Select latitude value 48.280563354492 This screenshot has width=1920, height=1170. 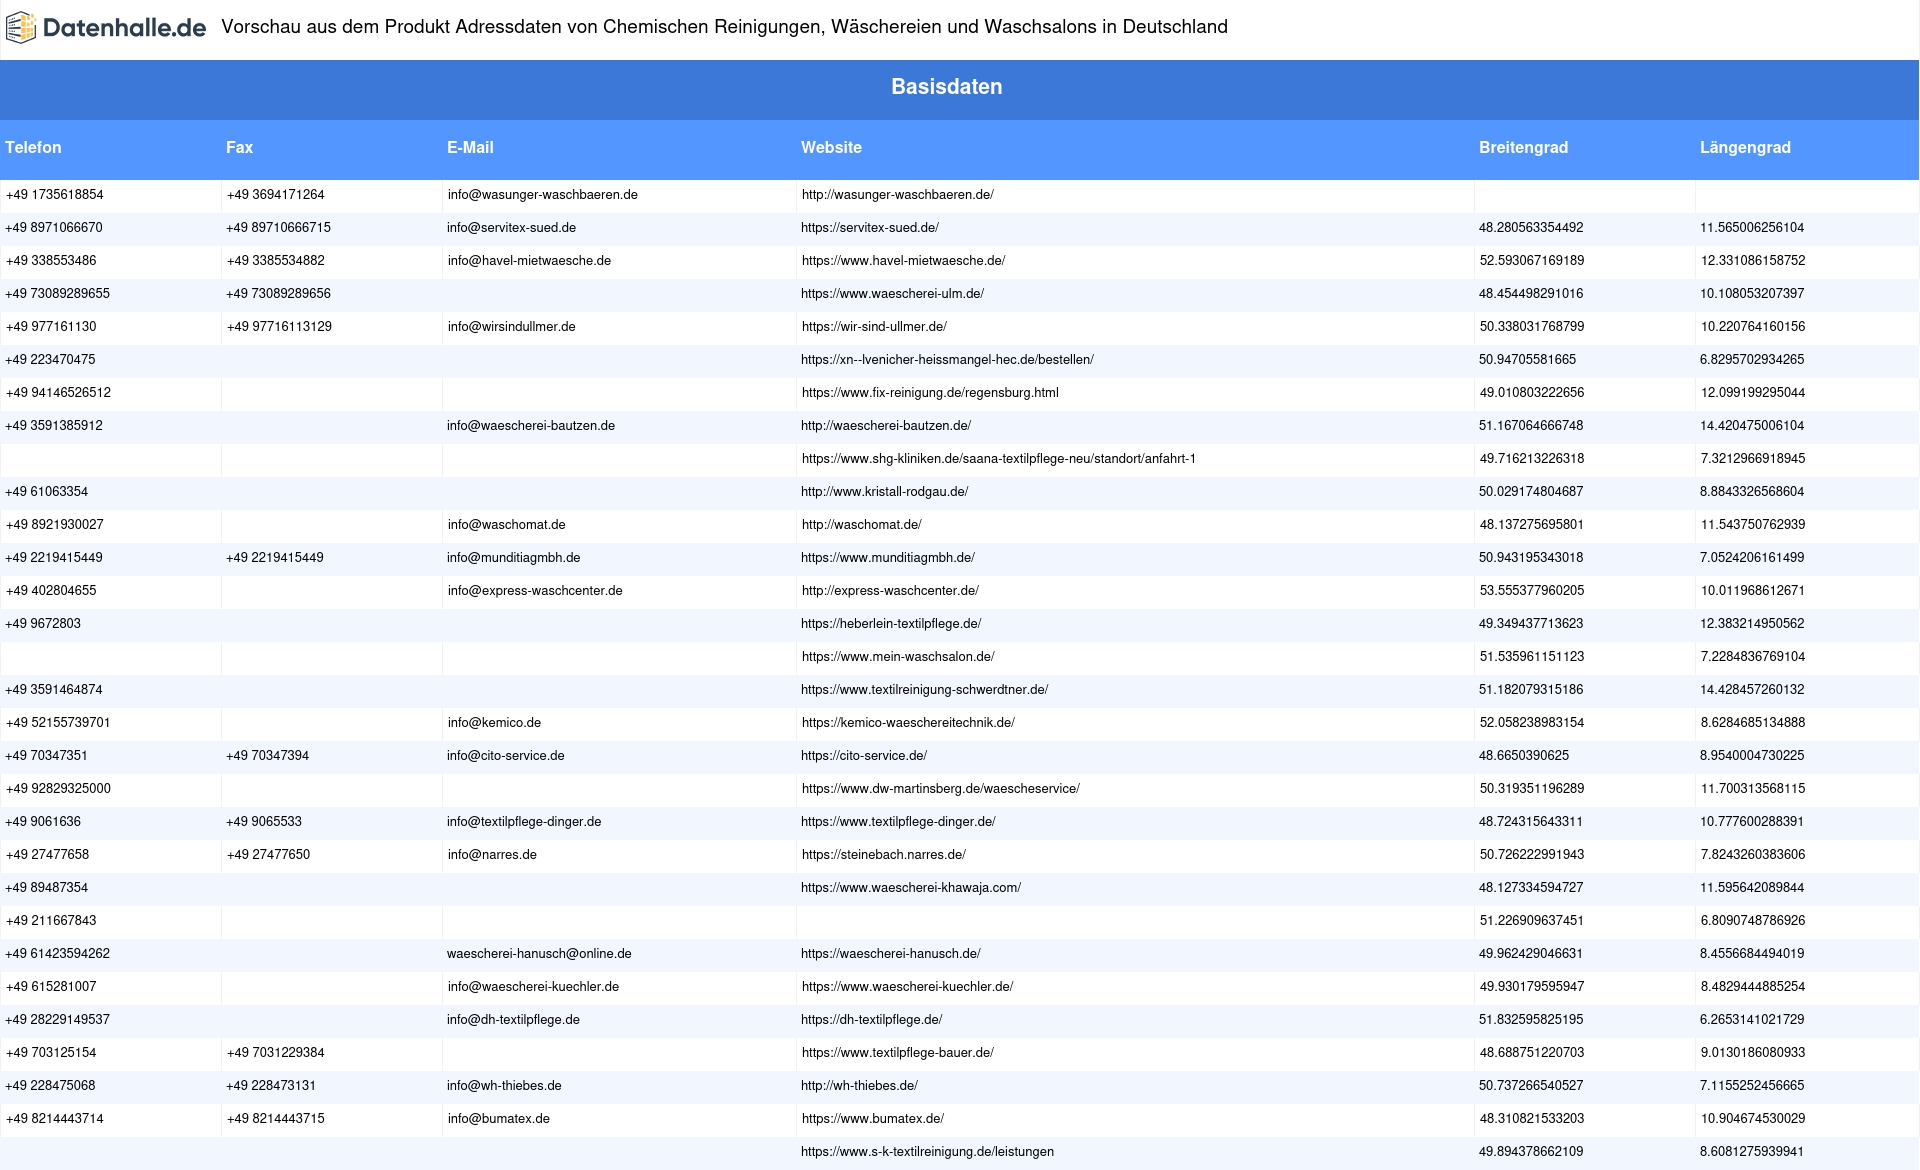pos(1531,228)
